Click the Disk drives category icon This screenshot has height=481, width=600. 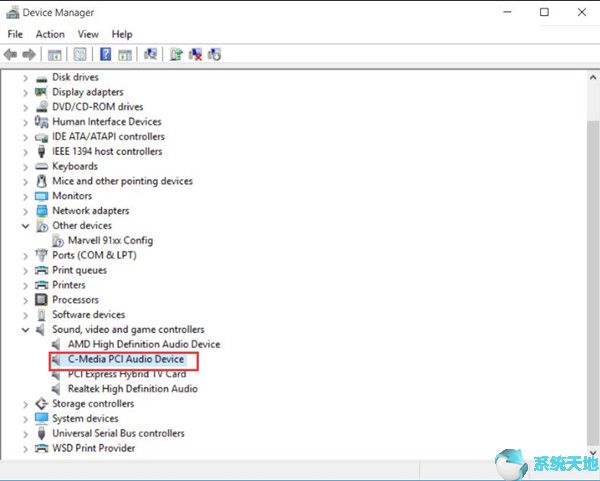41,78
